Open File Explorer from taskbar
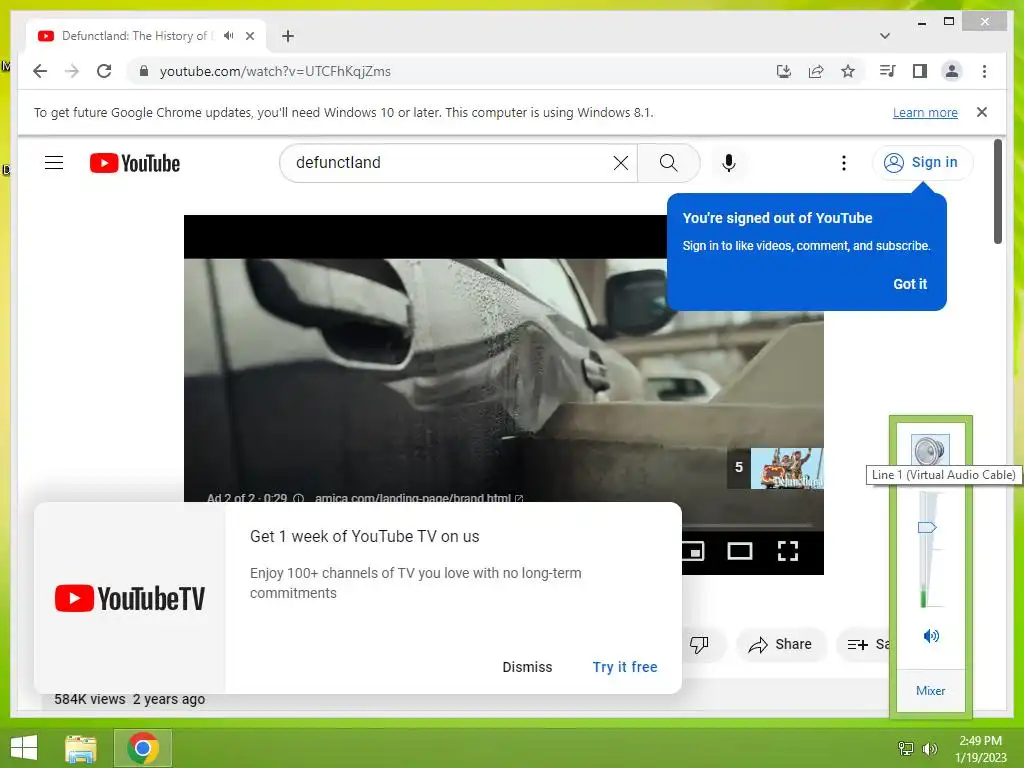Viewport: 1024px width, 768px height. coord(81,748)
